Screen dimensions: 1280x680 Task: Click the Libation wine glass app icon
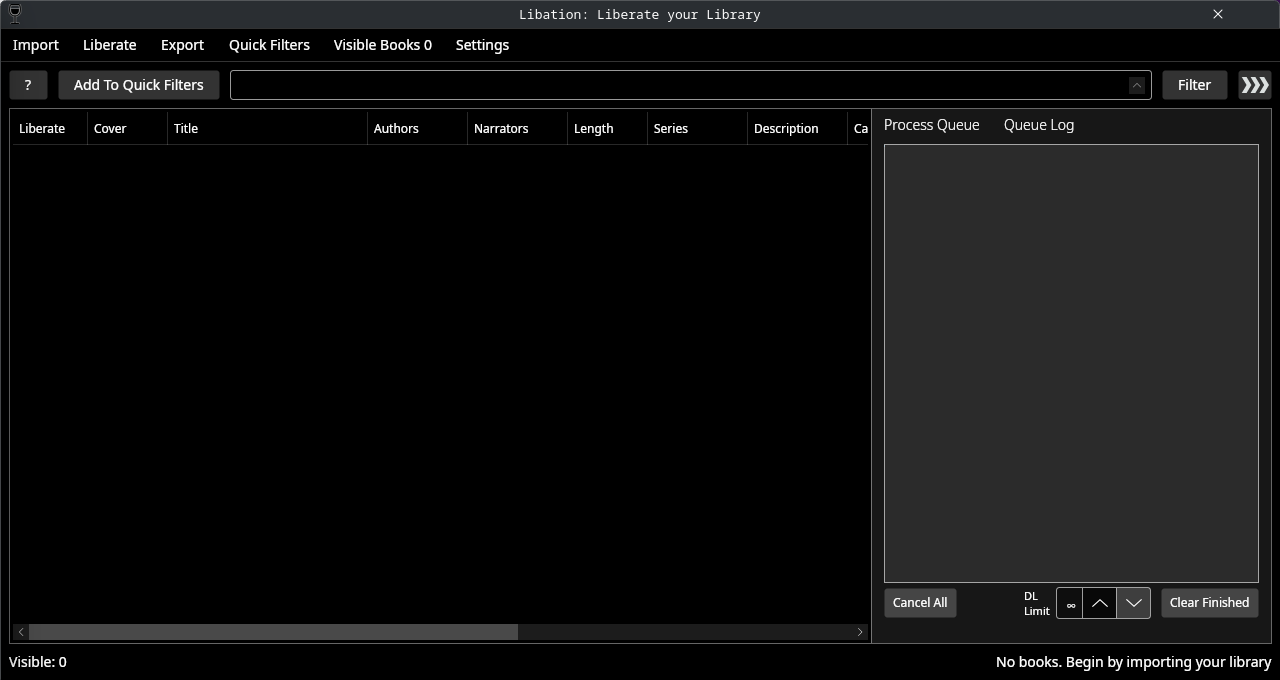(x=15, y=14)
